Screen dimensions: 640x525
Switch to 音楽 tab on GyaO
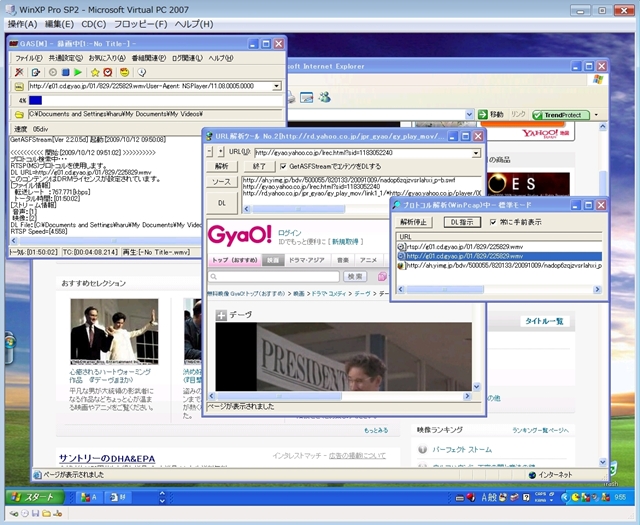pyautogui.click(x=342, y=260)
